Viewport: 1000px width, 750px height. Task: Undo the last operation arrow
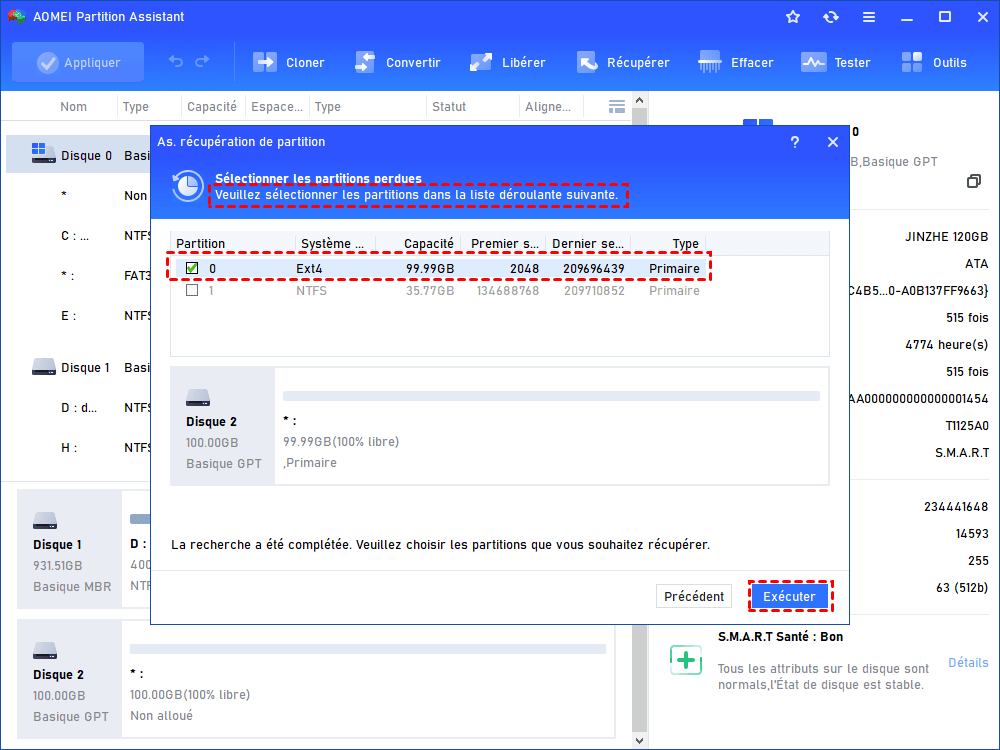(175, 62)
